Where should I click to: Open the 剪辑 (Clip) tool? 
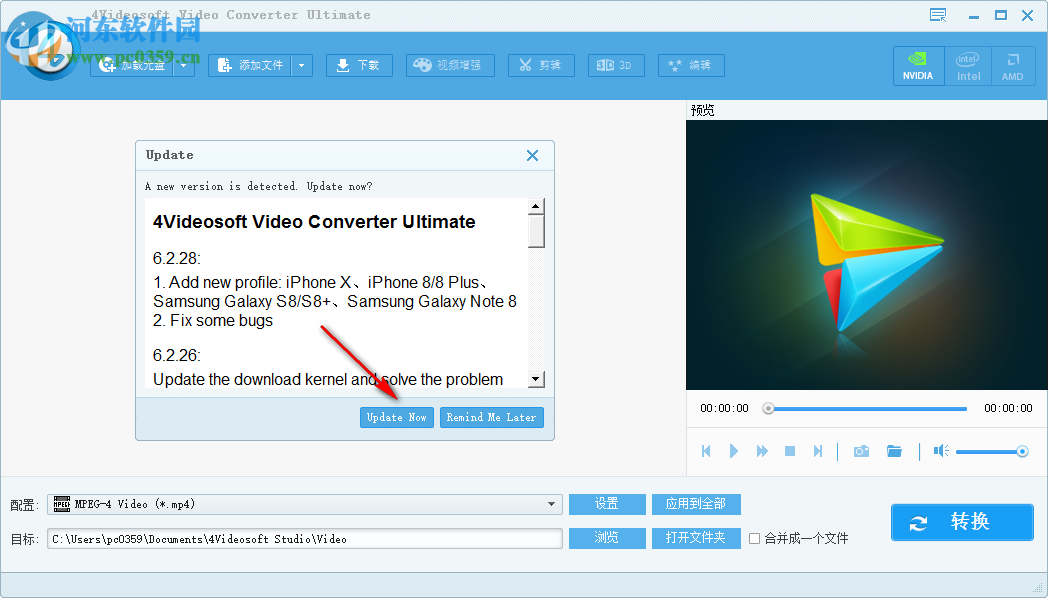click(x=541, y=65)
